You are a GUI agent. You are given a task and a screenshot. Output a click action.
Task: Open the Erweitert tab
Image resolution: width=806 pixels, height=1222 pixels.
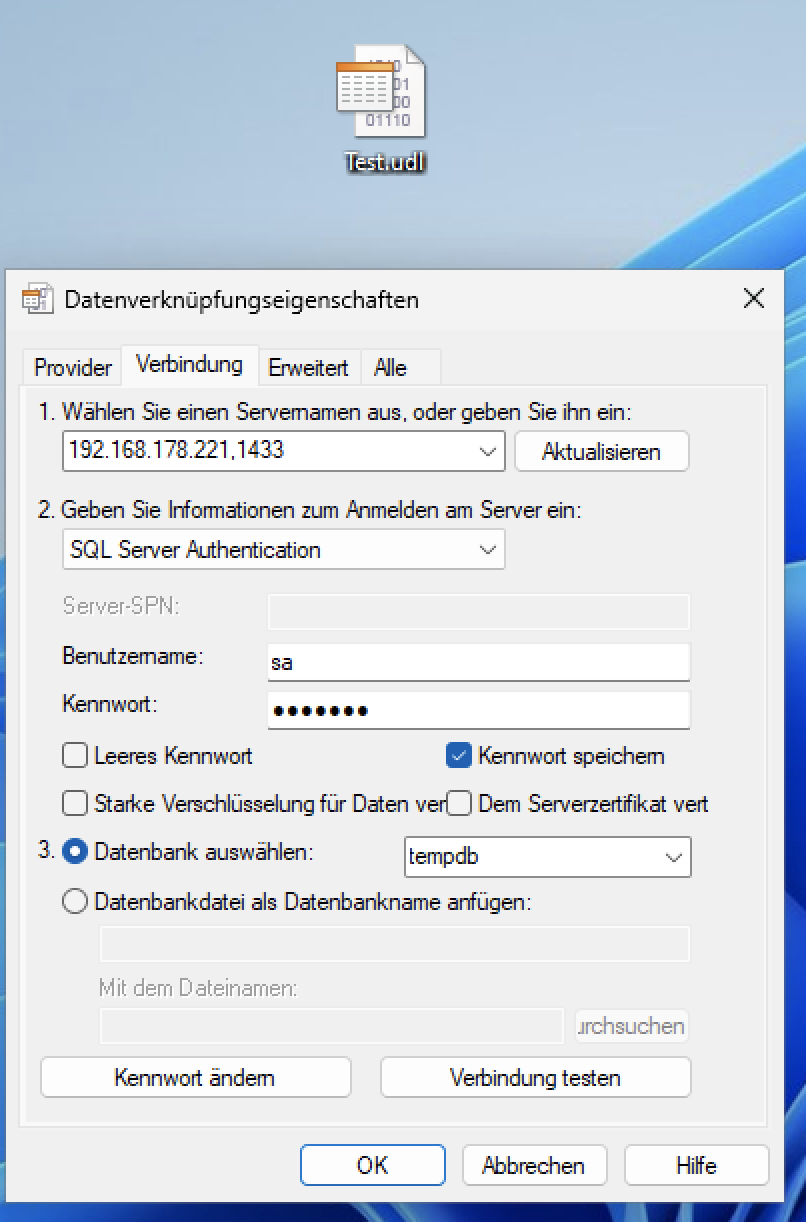[308, 367]
